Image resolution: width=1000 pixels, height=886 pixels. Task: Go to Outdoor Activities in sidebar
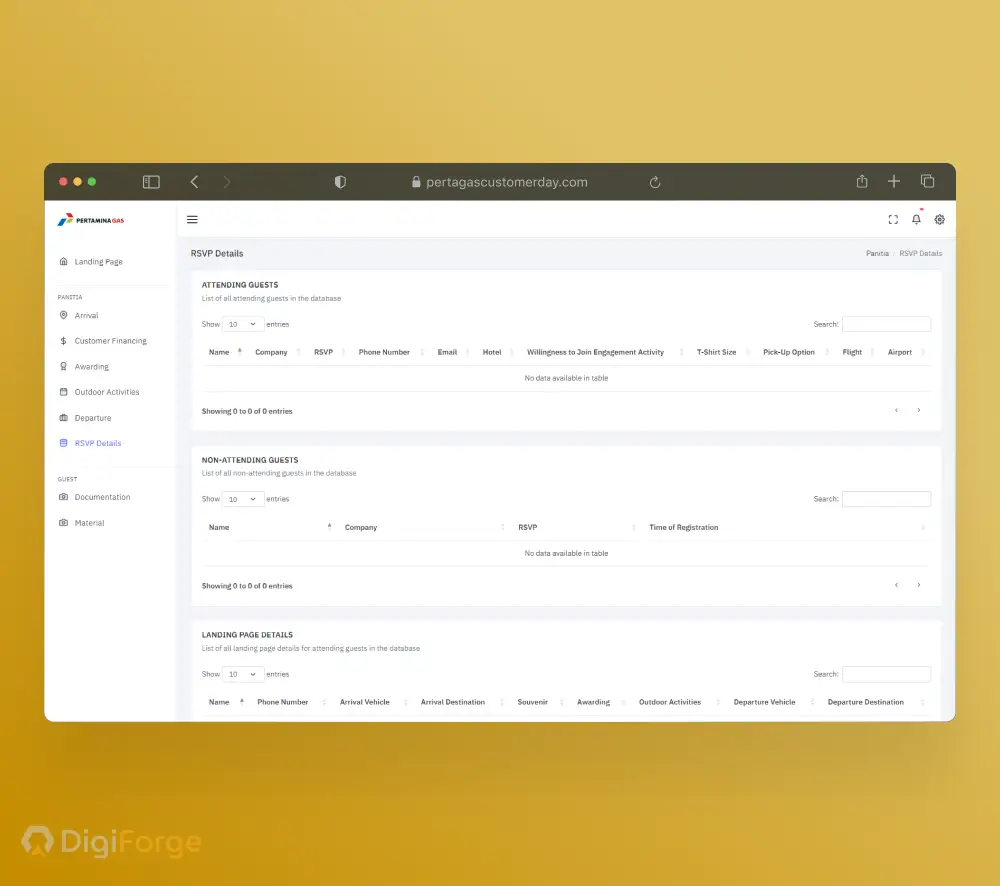coord(106,392)
